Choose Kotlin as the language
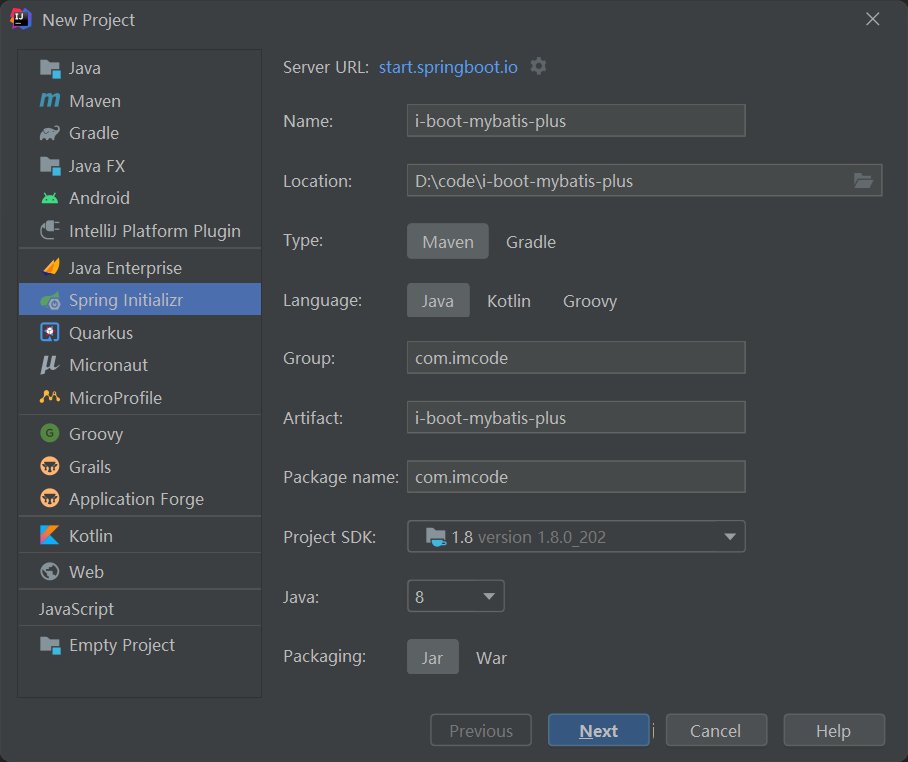The image size is (908, 762). (x=508, y=301)
